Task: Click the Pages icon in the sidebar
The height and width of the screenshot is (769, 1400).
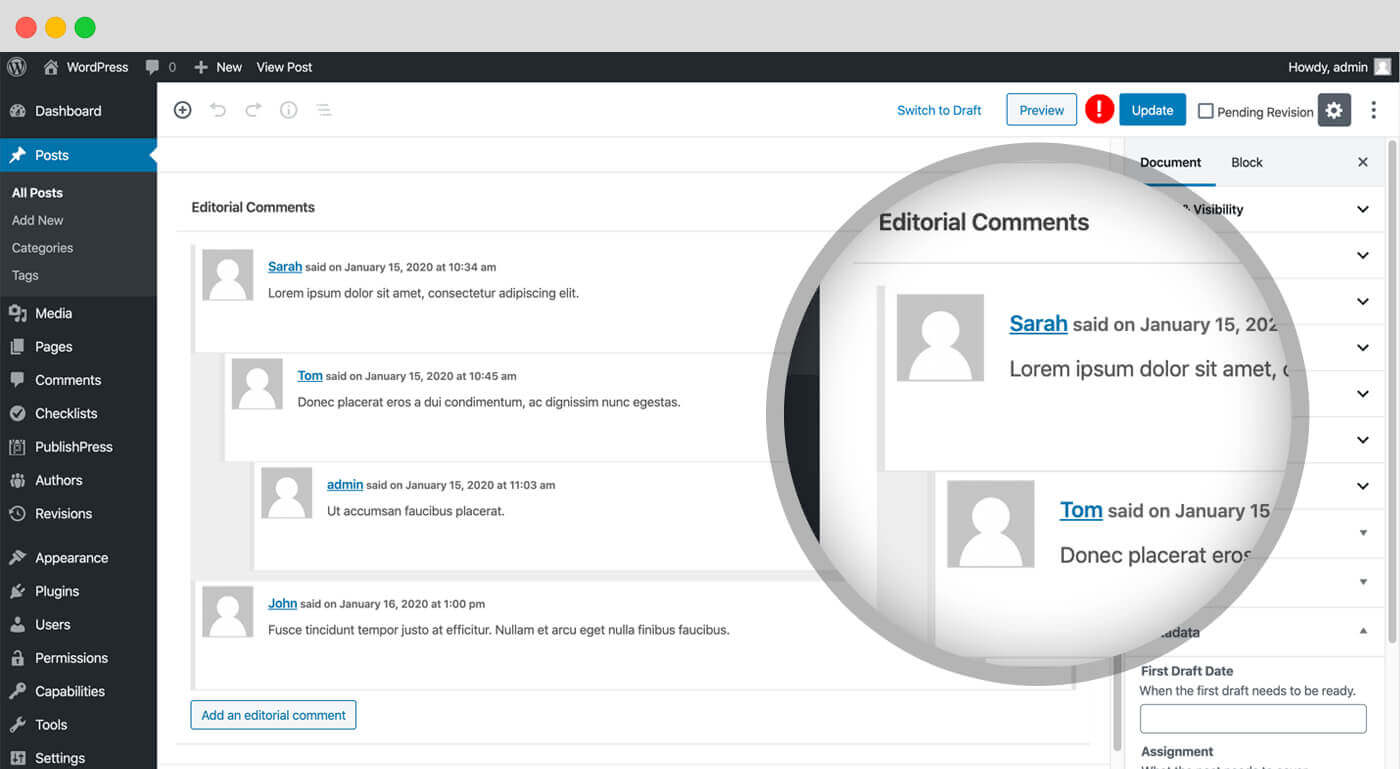Action: (x=17, y=347)
